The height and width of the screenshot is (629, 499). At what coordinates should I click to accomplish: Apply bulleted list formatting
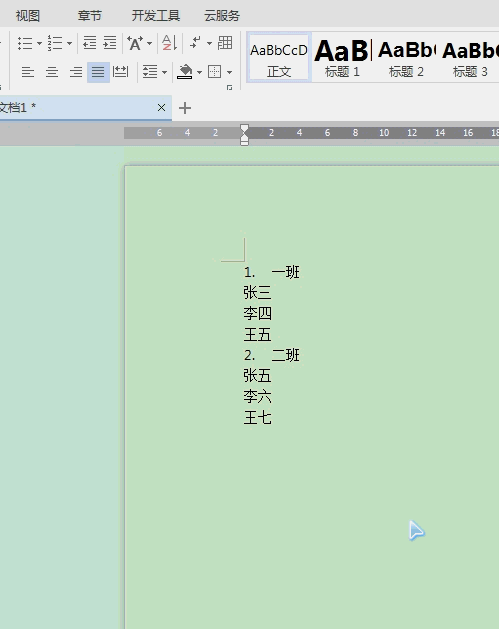coord(25,43)
